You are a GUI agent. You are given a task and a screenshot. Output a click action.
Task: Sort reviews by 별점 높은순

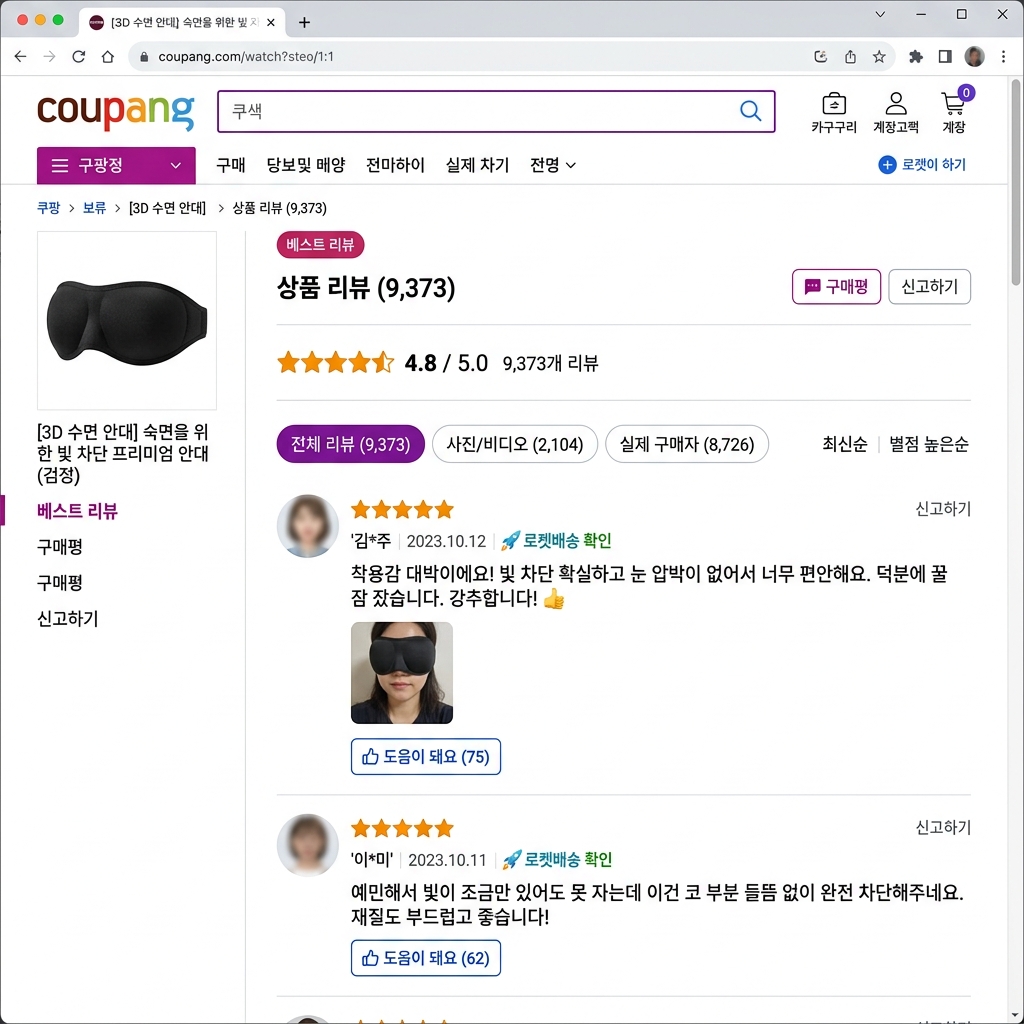pos(928,445)
